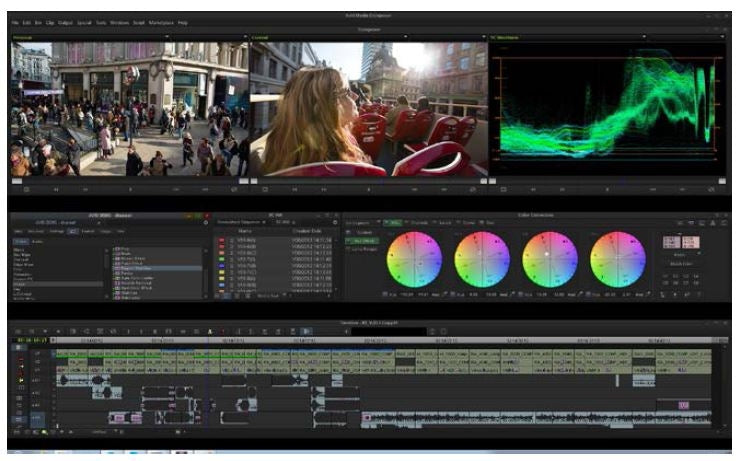This screenshot has height=461, width=741.
Task: Open the YC Waveform display dropdown
Action: 645,38
